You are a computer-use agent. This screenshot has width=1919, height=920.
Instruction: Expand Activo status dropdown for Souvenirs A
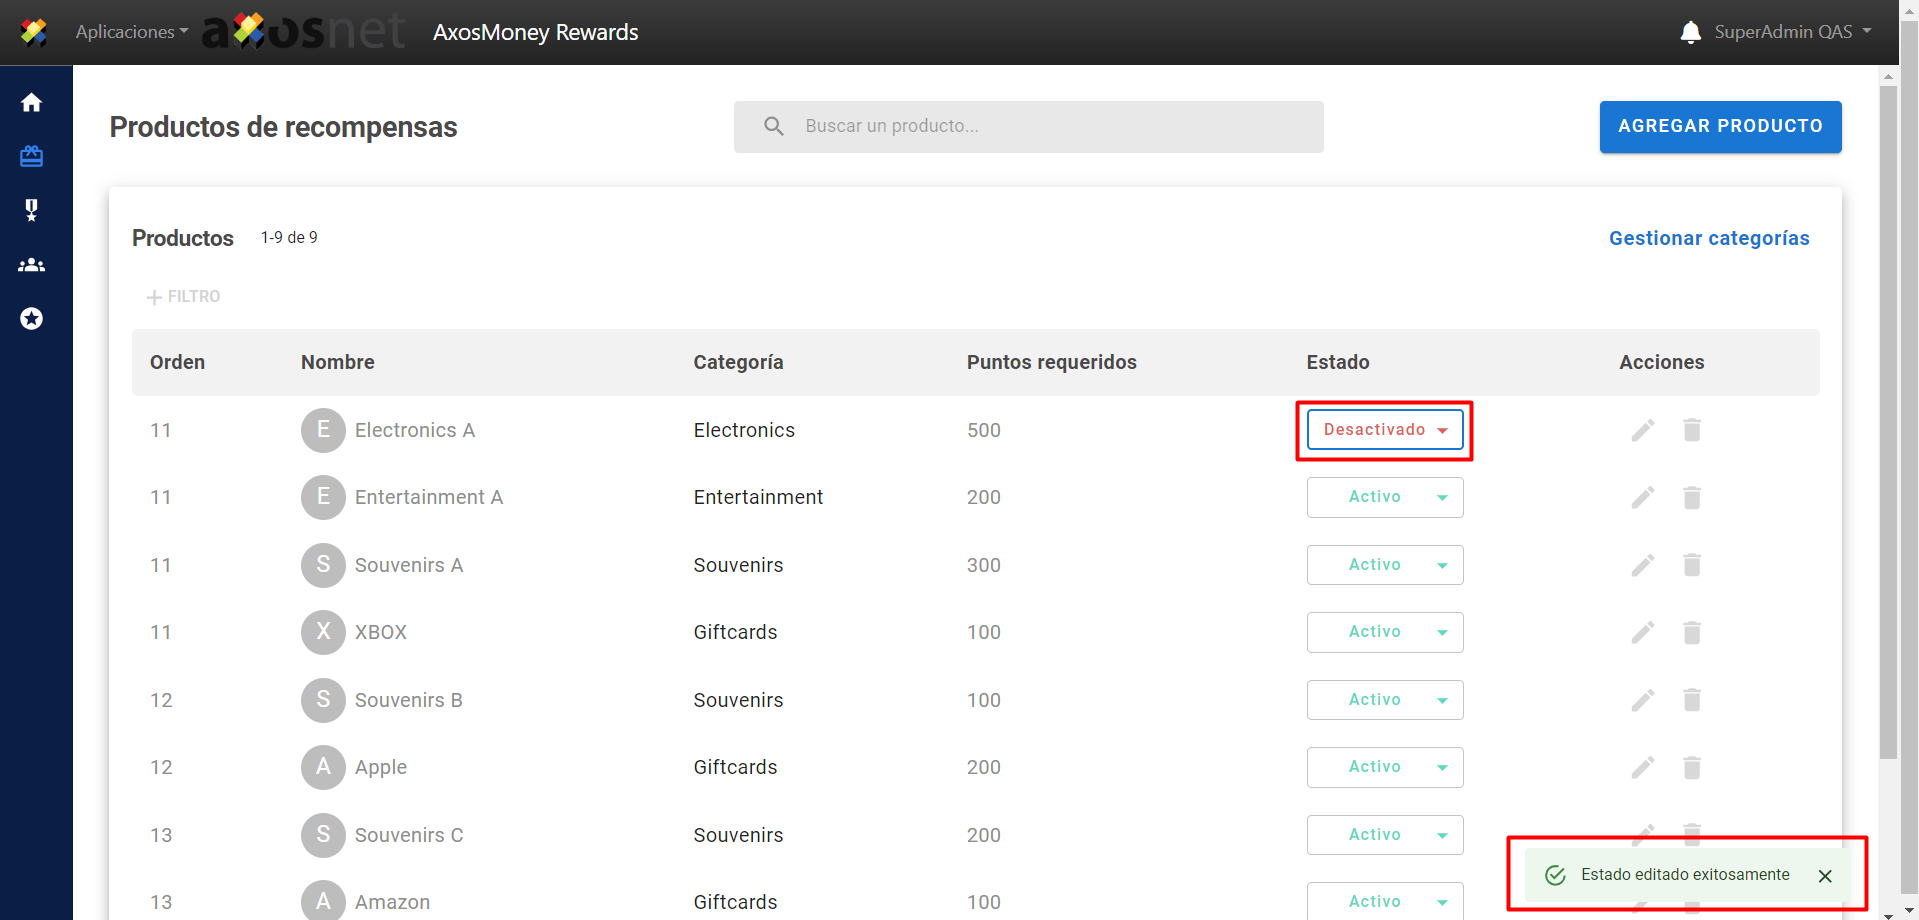1384,565
